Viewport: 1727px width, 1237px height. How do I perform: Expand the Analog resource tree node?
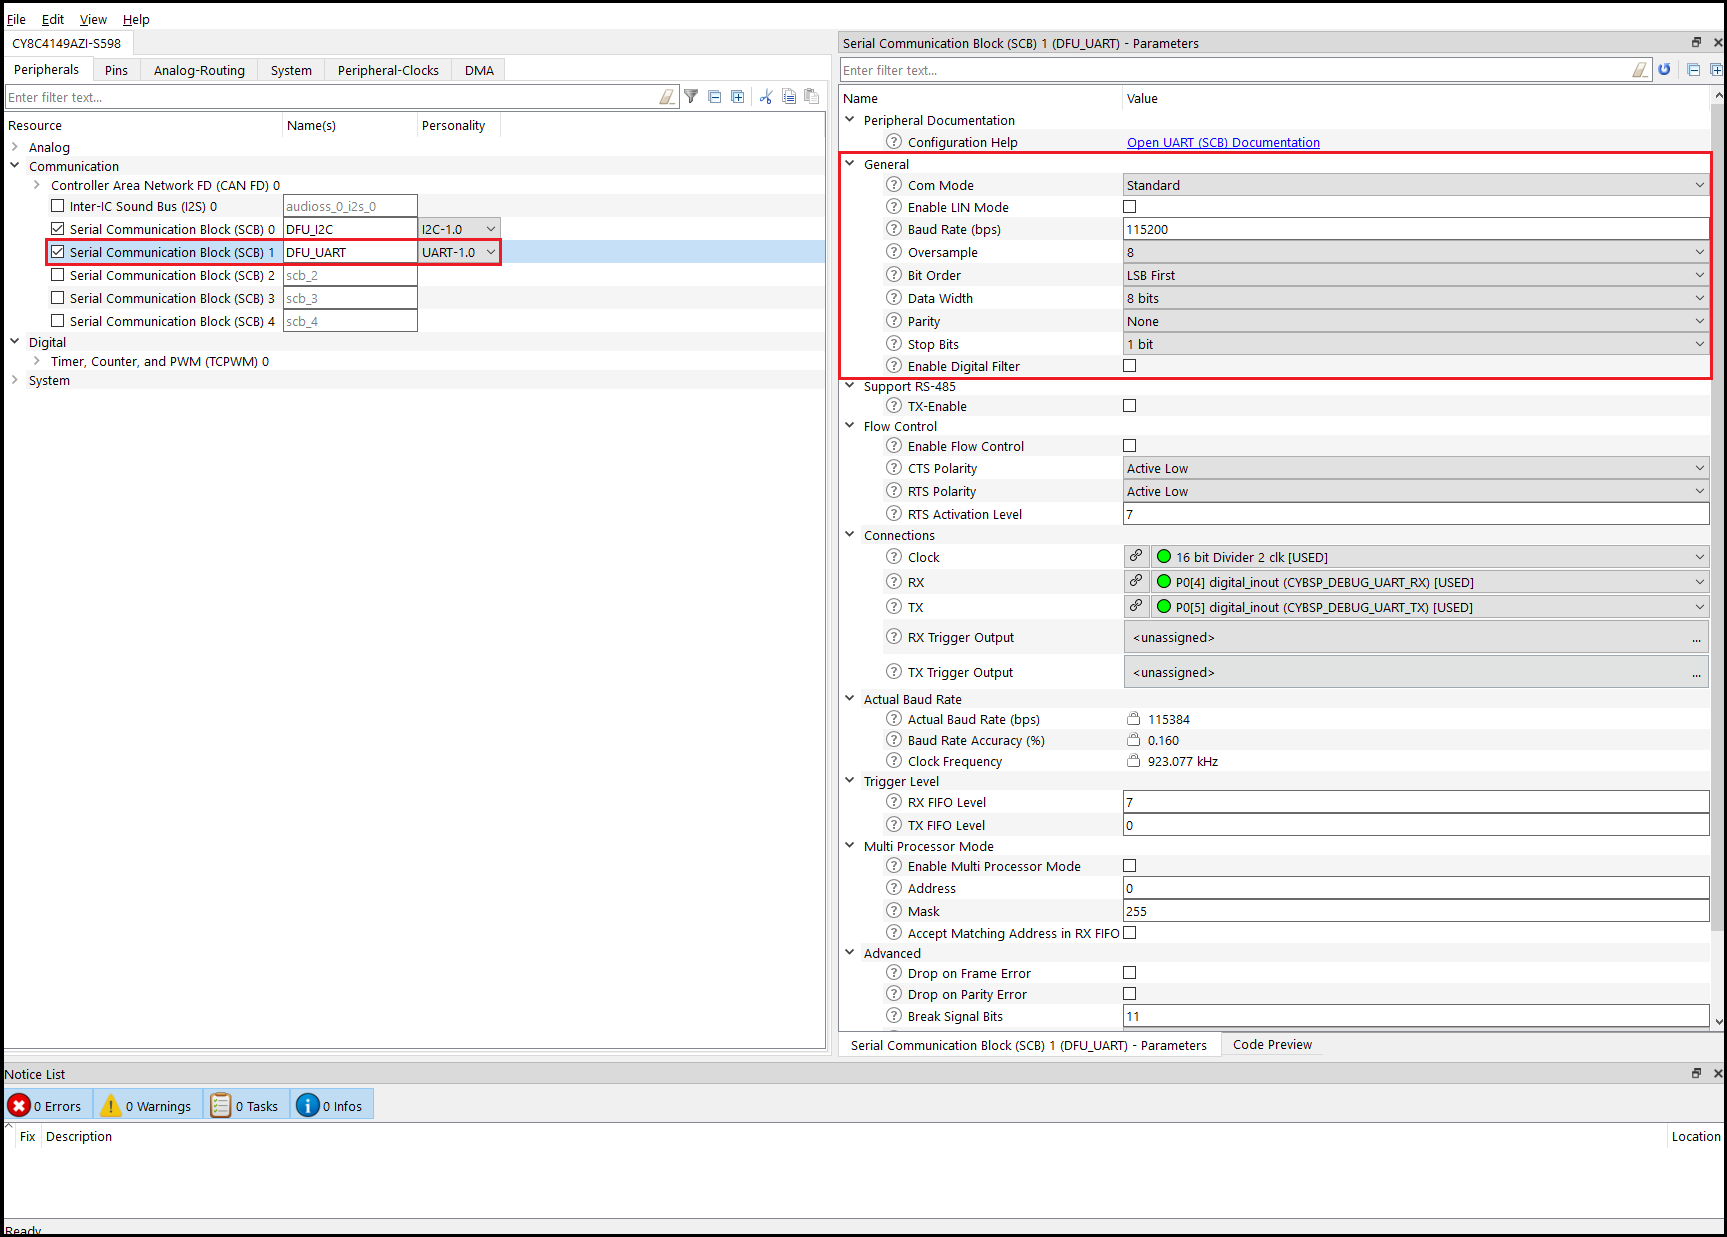pyautogui.click(x=15, y=147)
